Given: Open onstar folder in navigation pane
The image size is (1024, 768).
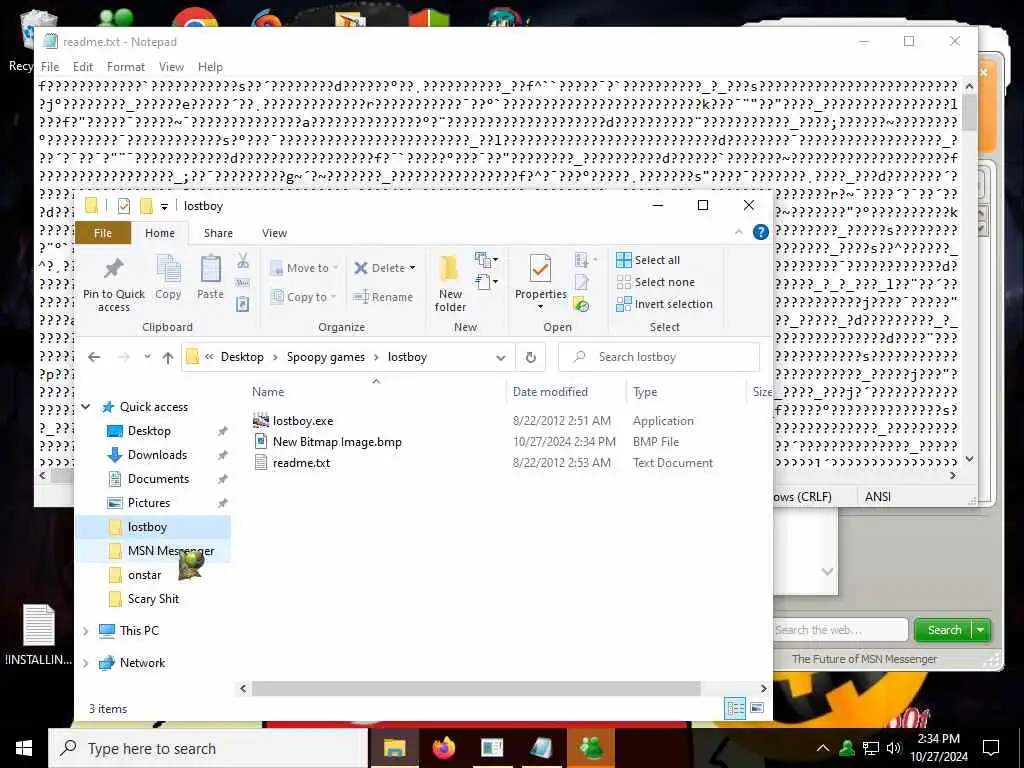Looking at the screenshot, I should point(144,575).
